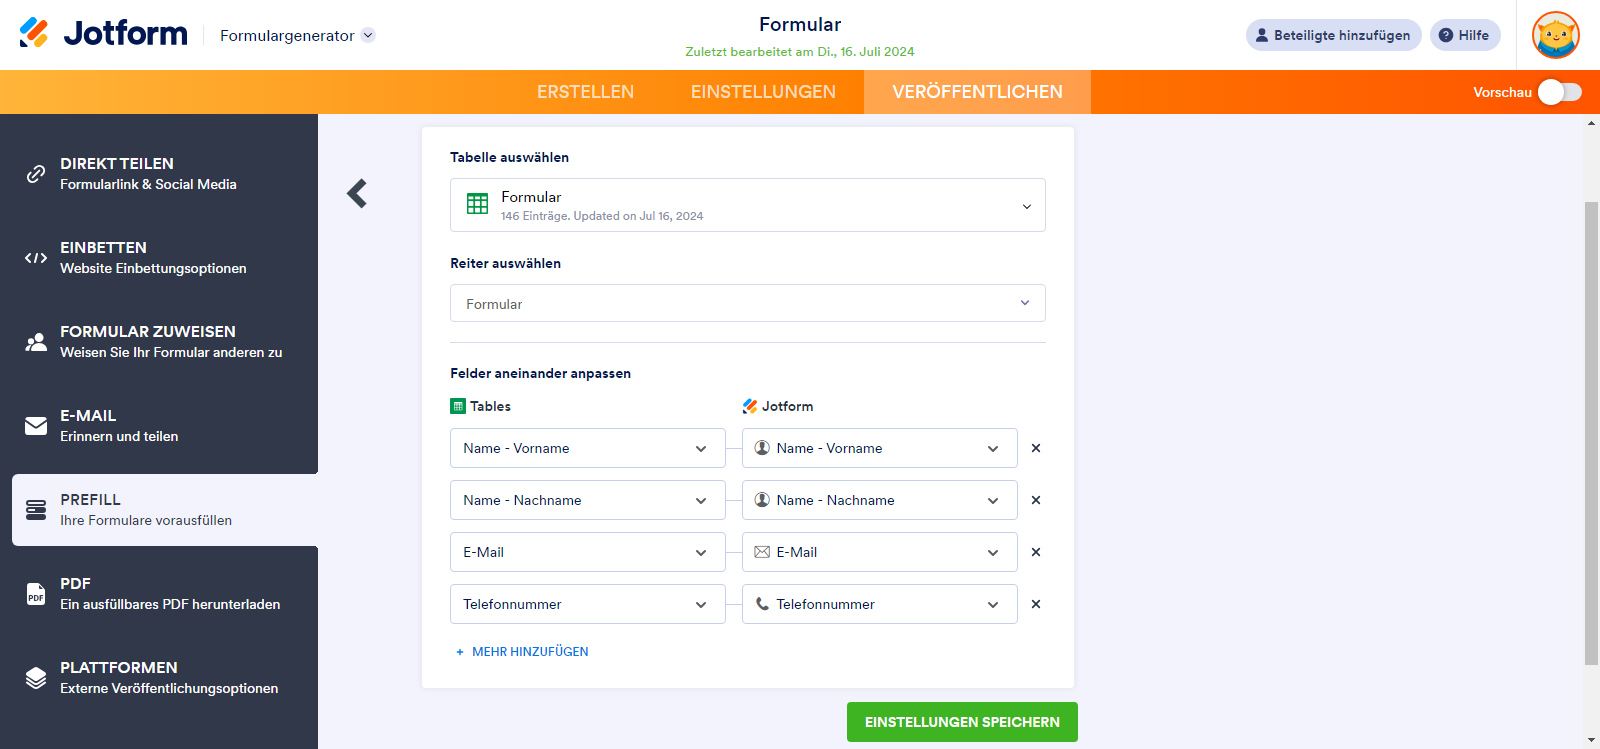Click the Einbetten code icon
This screenshot has width=1600, height=749.
(36, 258)
